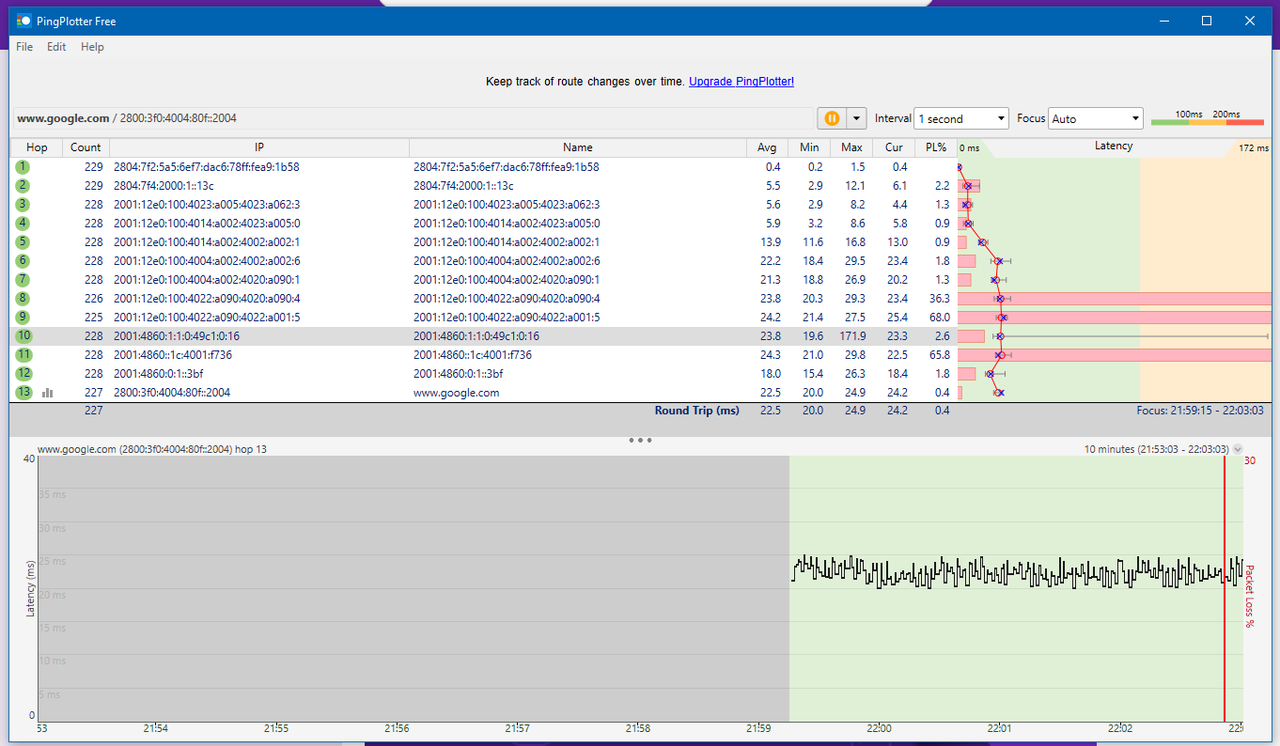Click the Round Trip (ms) summary label
1280x746 pixels.
coord(697,411)
